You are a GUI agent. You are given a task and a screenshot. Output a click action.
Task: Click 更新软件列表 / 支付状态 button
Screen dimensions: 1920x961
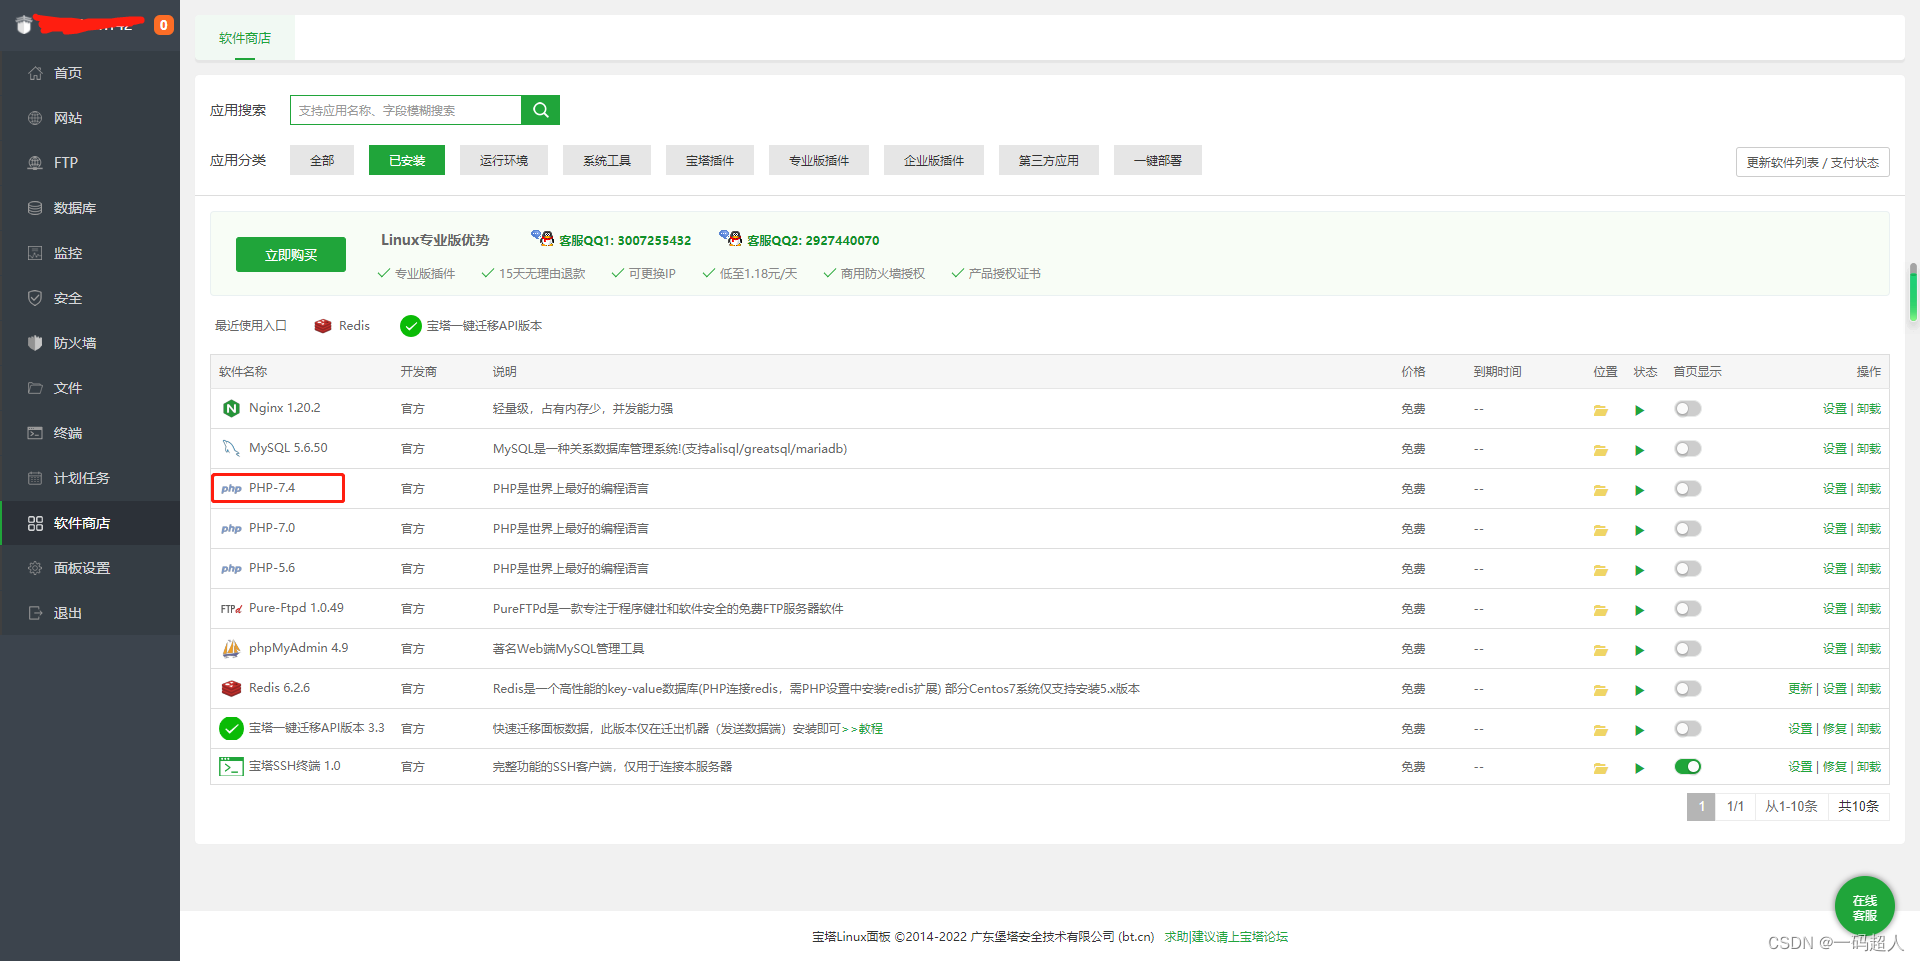click(1812, 162)
